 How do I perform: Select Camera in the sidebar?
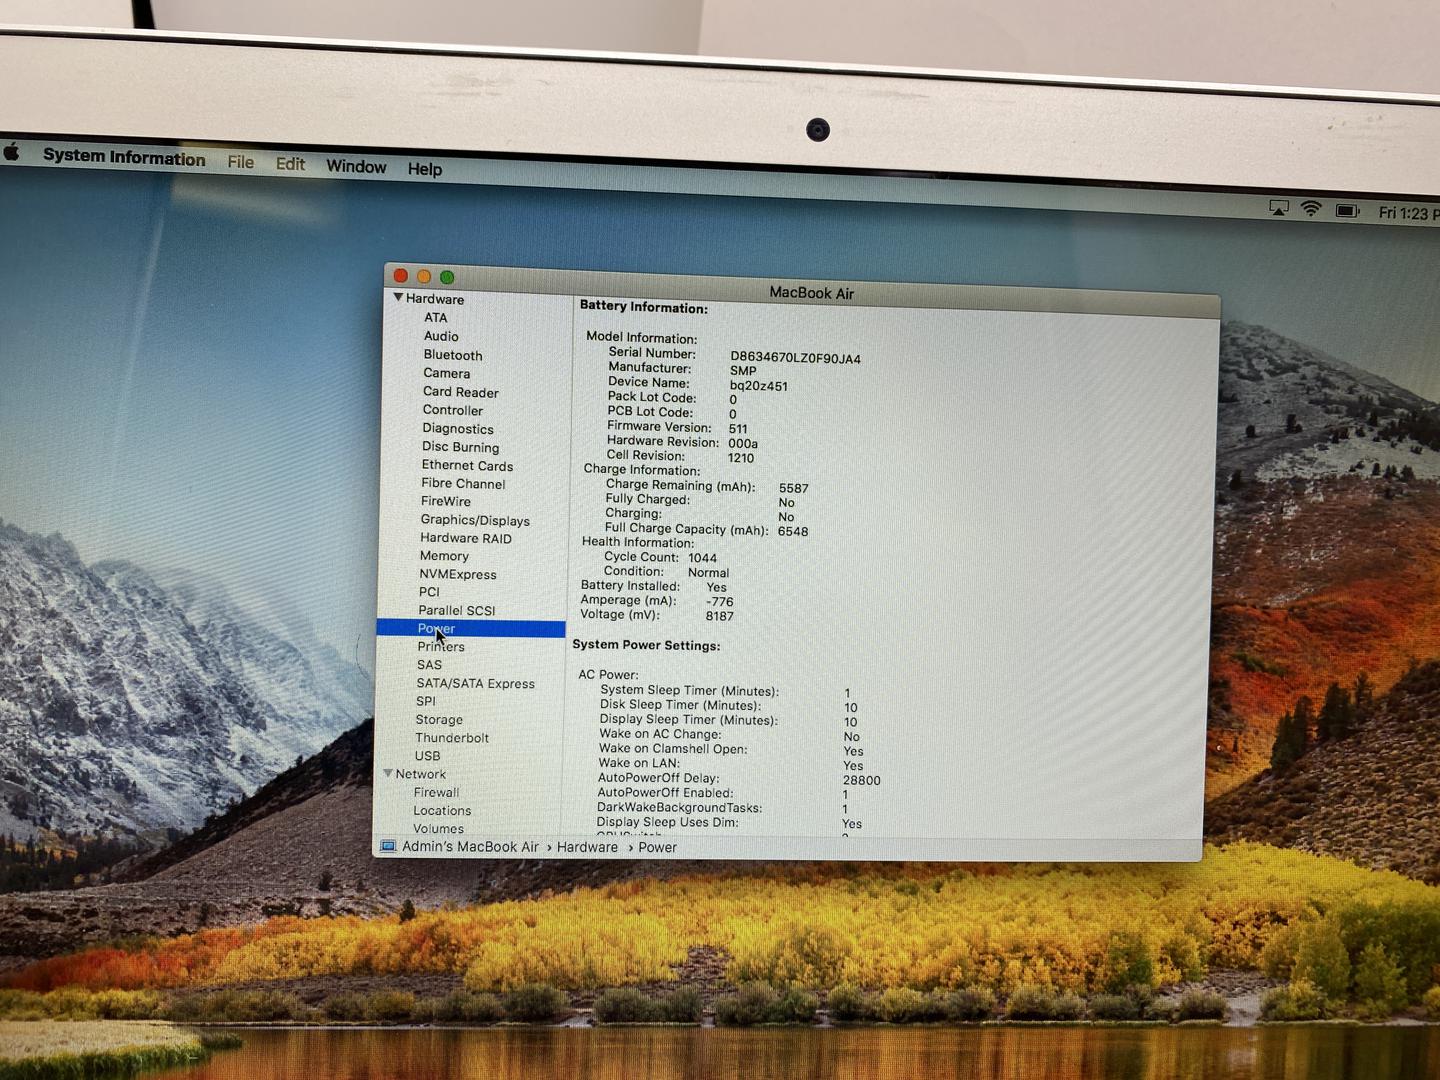point(446,373)
